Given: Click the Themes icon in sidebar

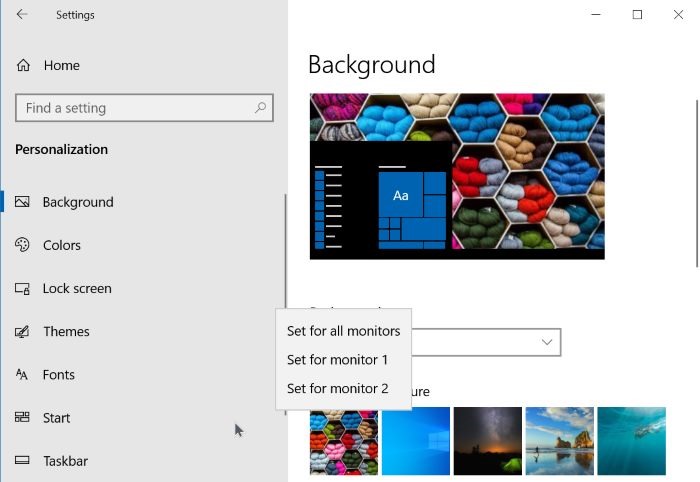Looking at the screenshot, I should (x=22, y=332).
